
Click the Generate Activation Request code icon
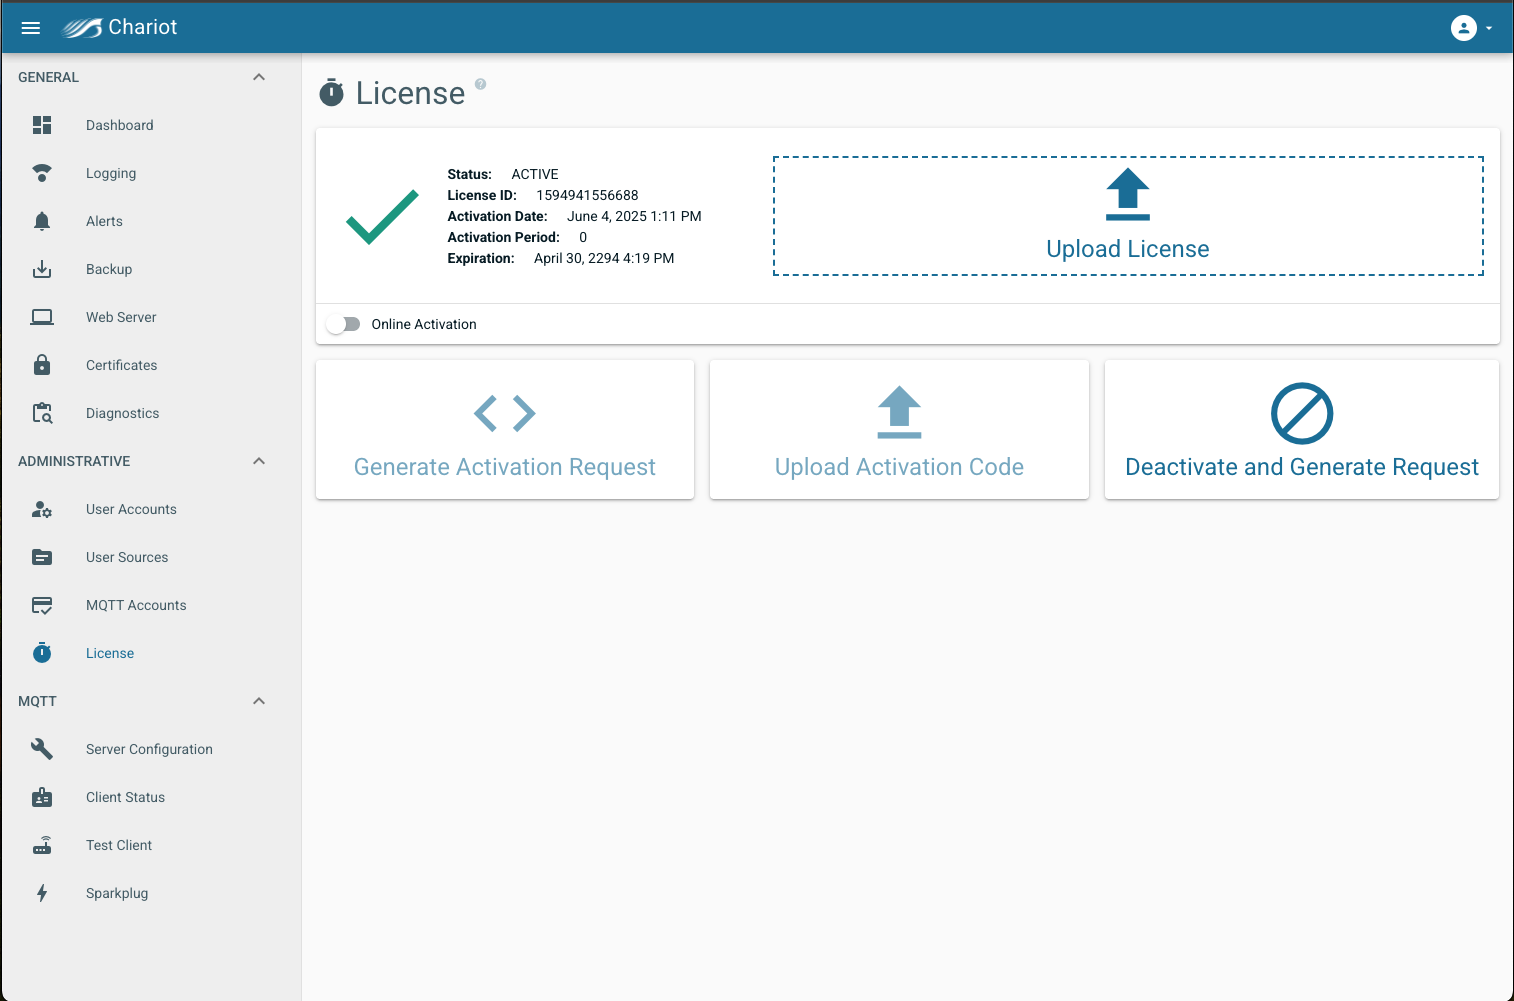(x=505, y=413)
